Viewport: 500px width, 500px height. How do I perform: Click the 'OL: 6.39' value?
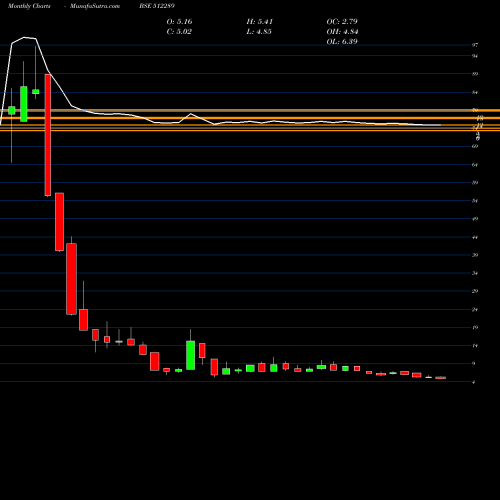click(x=342, y=42)
